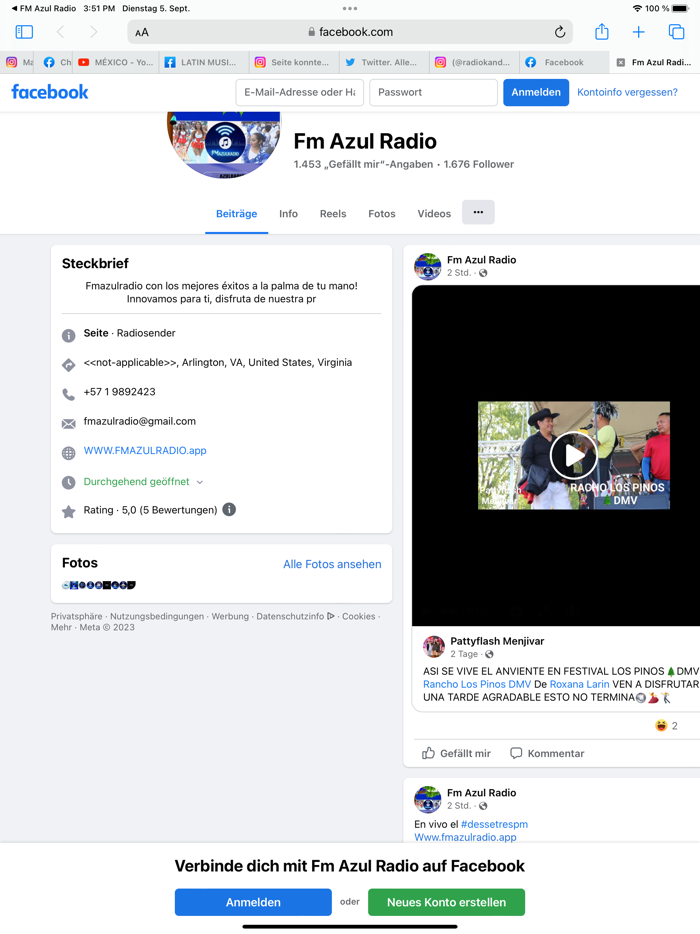The height and width of the screenshot is (934, 700).
Task: Click Anmelden button in bottom banner
Action: tap(253, 902)
